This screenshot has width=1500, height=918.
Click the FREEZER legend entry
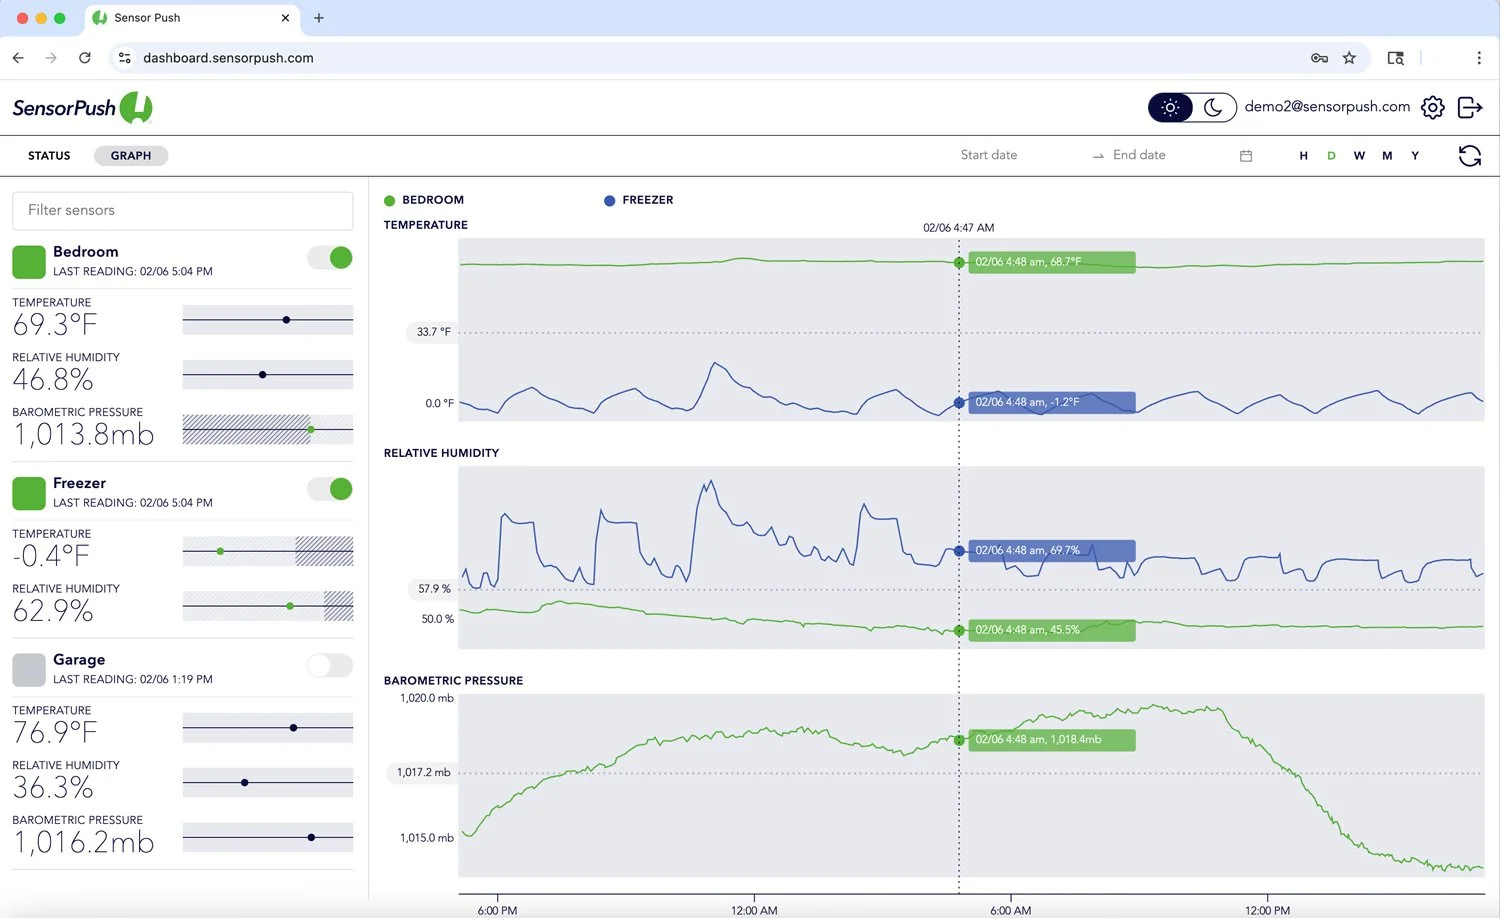point(639,200)
